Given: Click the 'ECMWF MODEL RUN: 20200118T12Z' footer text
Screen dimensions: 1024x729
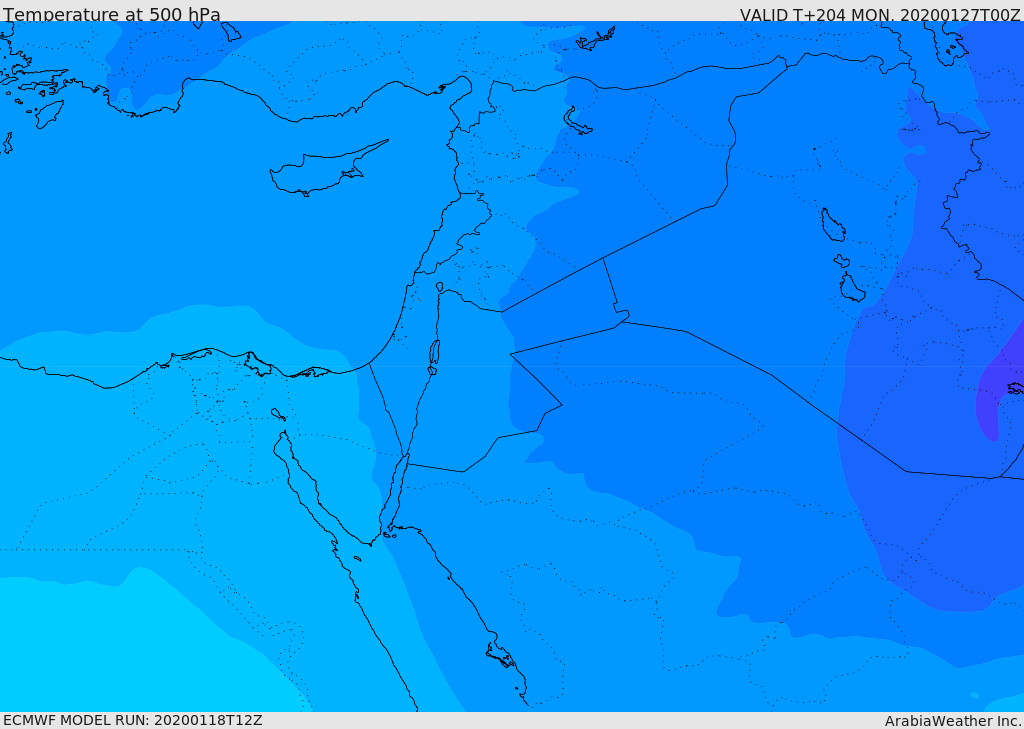Looking at the screenshot, I should [x=133, y=720].
